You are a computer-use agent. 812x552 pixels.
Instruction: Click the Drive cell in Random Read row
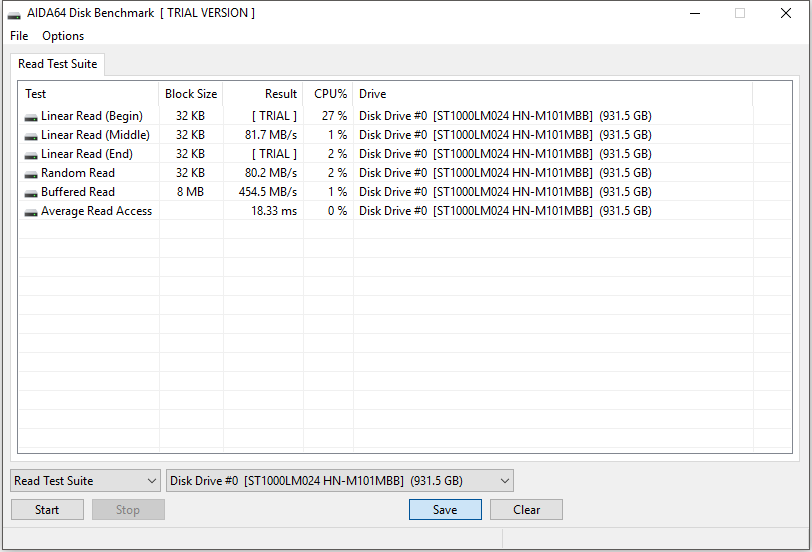point(505,173)
